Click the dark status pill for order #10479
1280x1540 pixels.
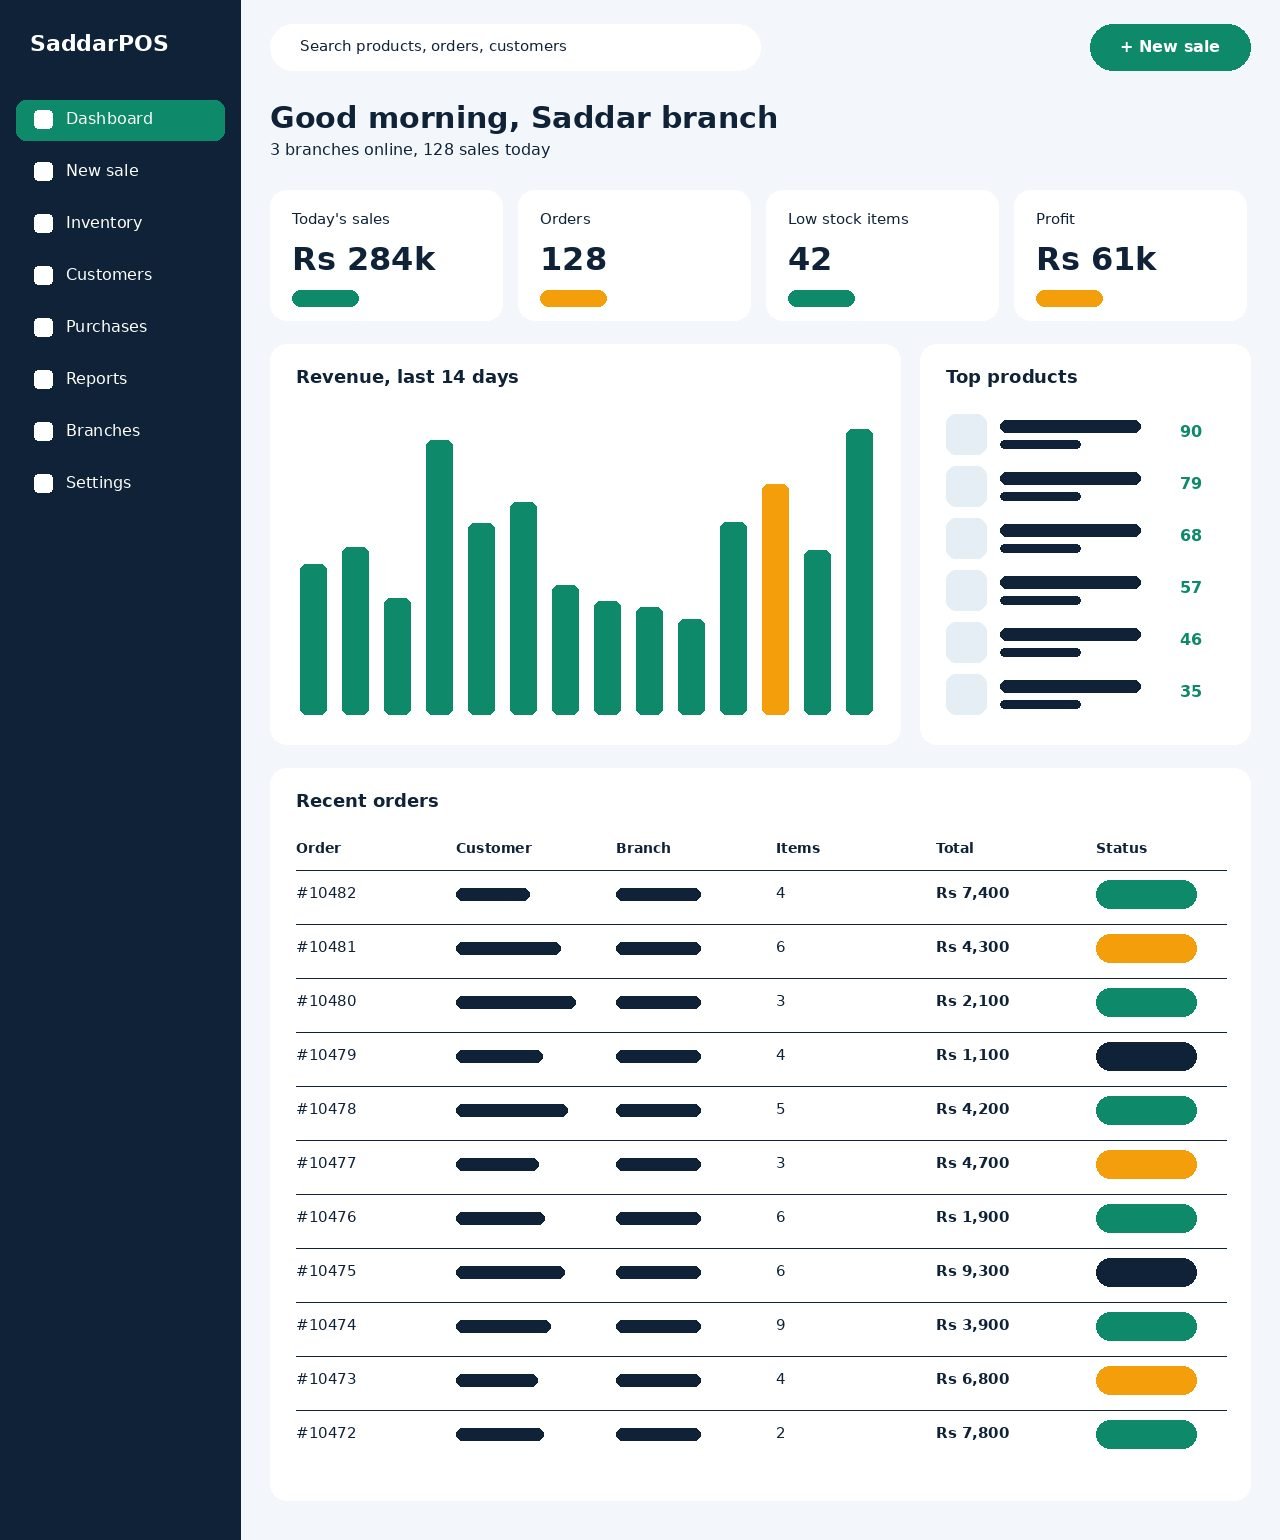(x=1146, y=1057)
